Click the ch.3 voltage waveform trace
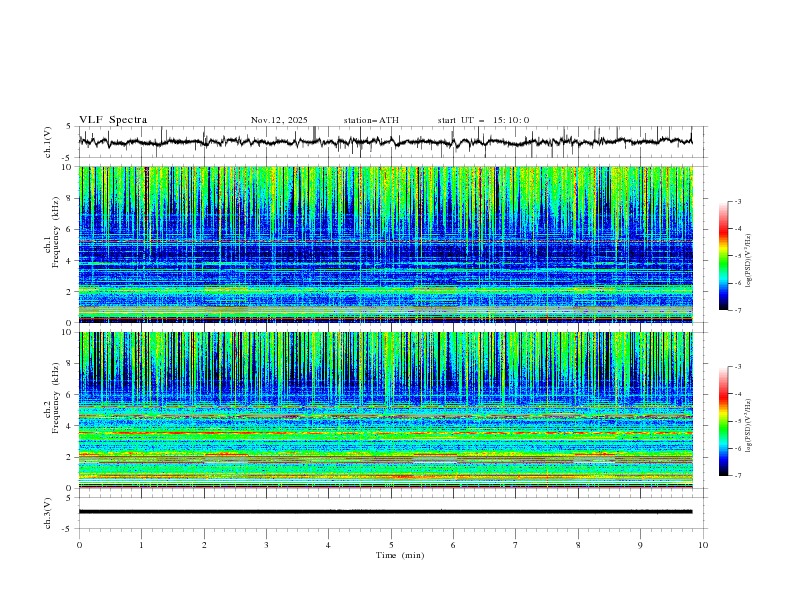The height and width of the screenshot is (612, 792). [385, 512]
